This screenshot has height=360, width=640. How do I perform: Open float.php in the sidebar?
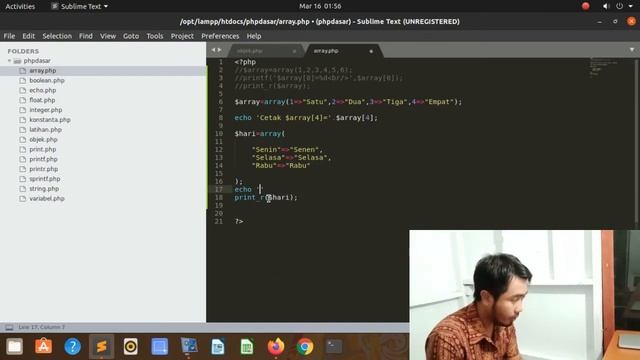click(x=42, y=100)
